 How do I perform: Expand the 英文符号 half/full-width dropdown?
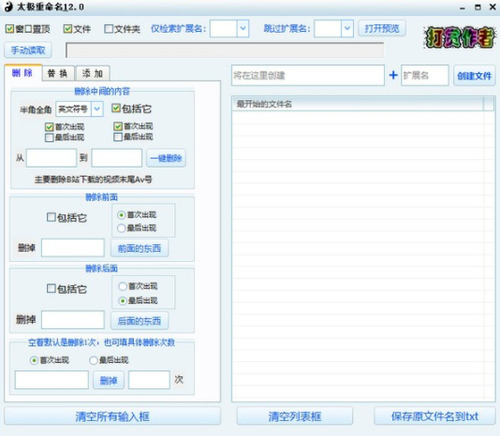(97, 109)
